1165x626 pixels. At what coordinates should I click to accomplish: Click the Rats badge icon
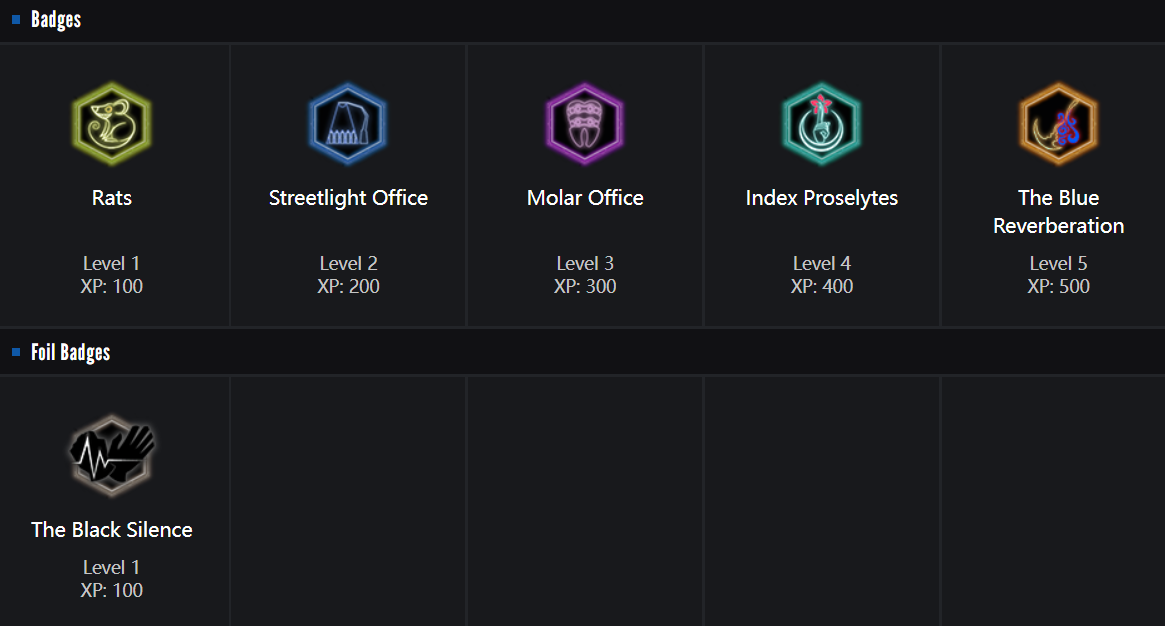tap(112, 124)
